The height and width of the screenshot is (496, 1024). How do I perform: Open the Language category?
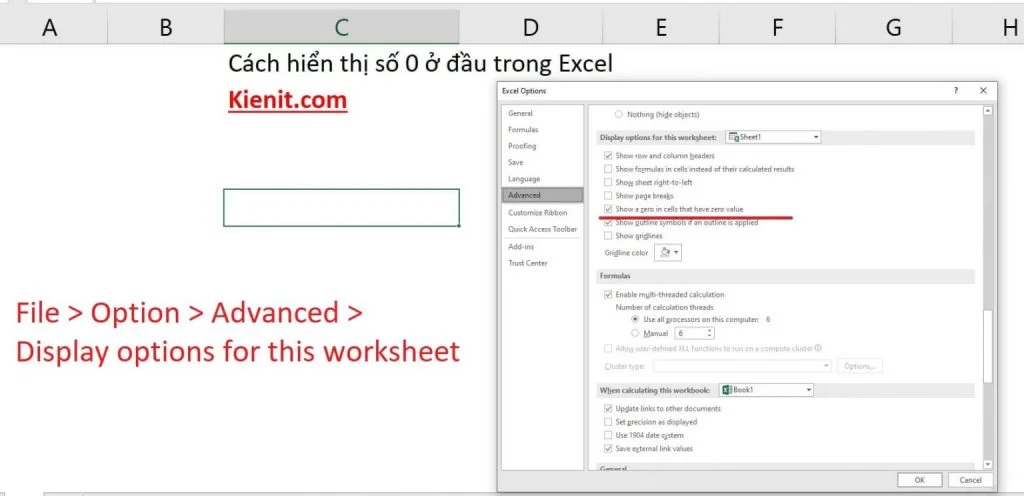[524, 179]
